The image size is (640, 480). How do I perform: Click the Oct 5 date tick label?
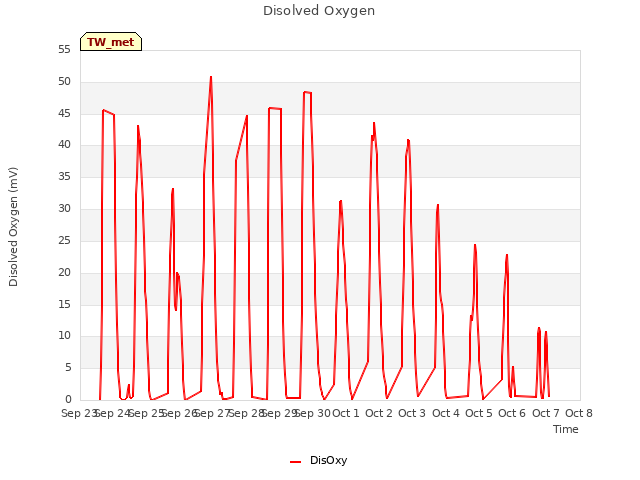click(x=479, y=413)
